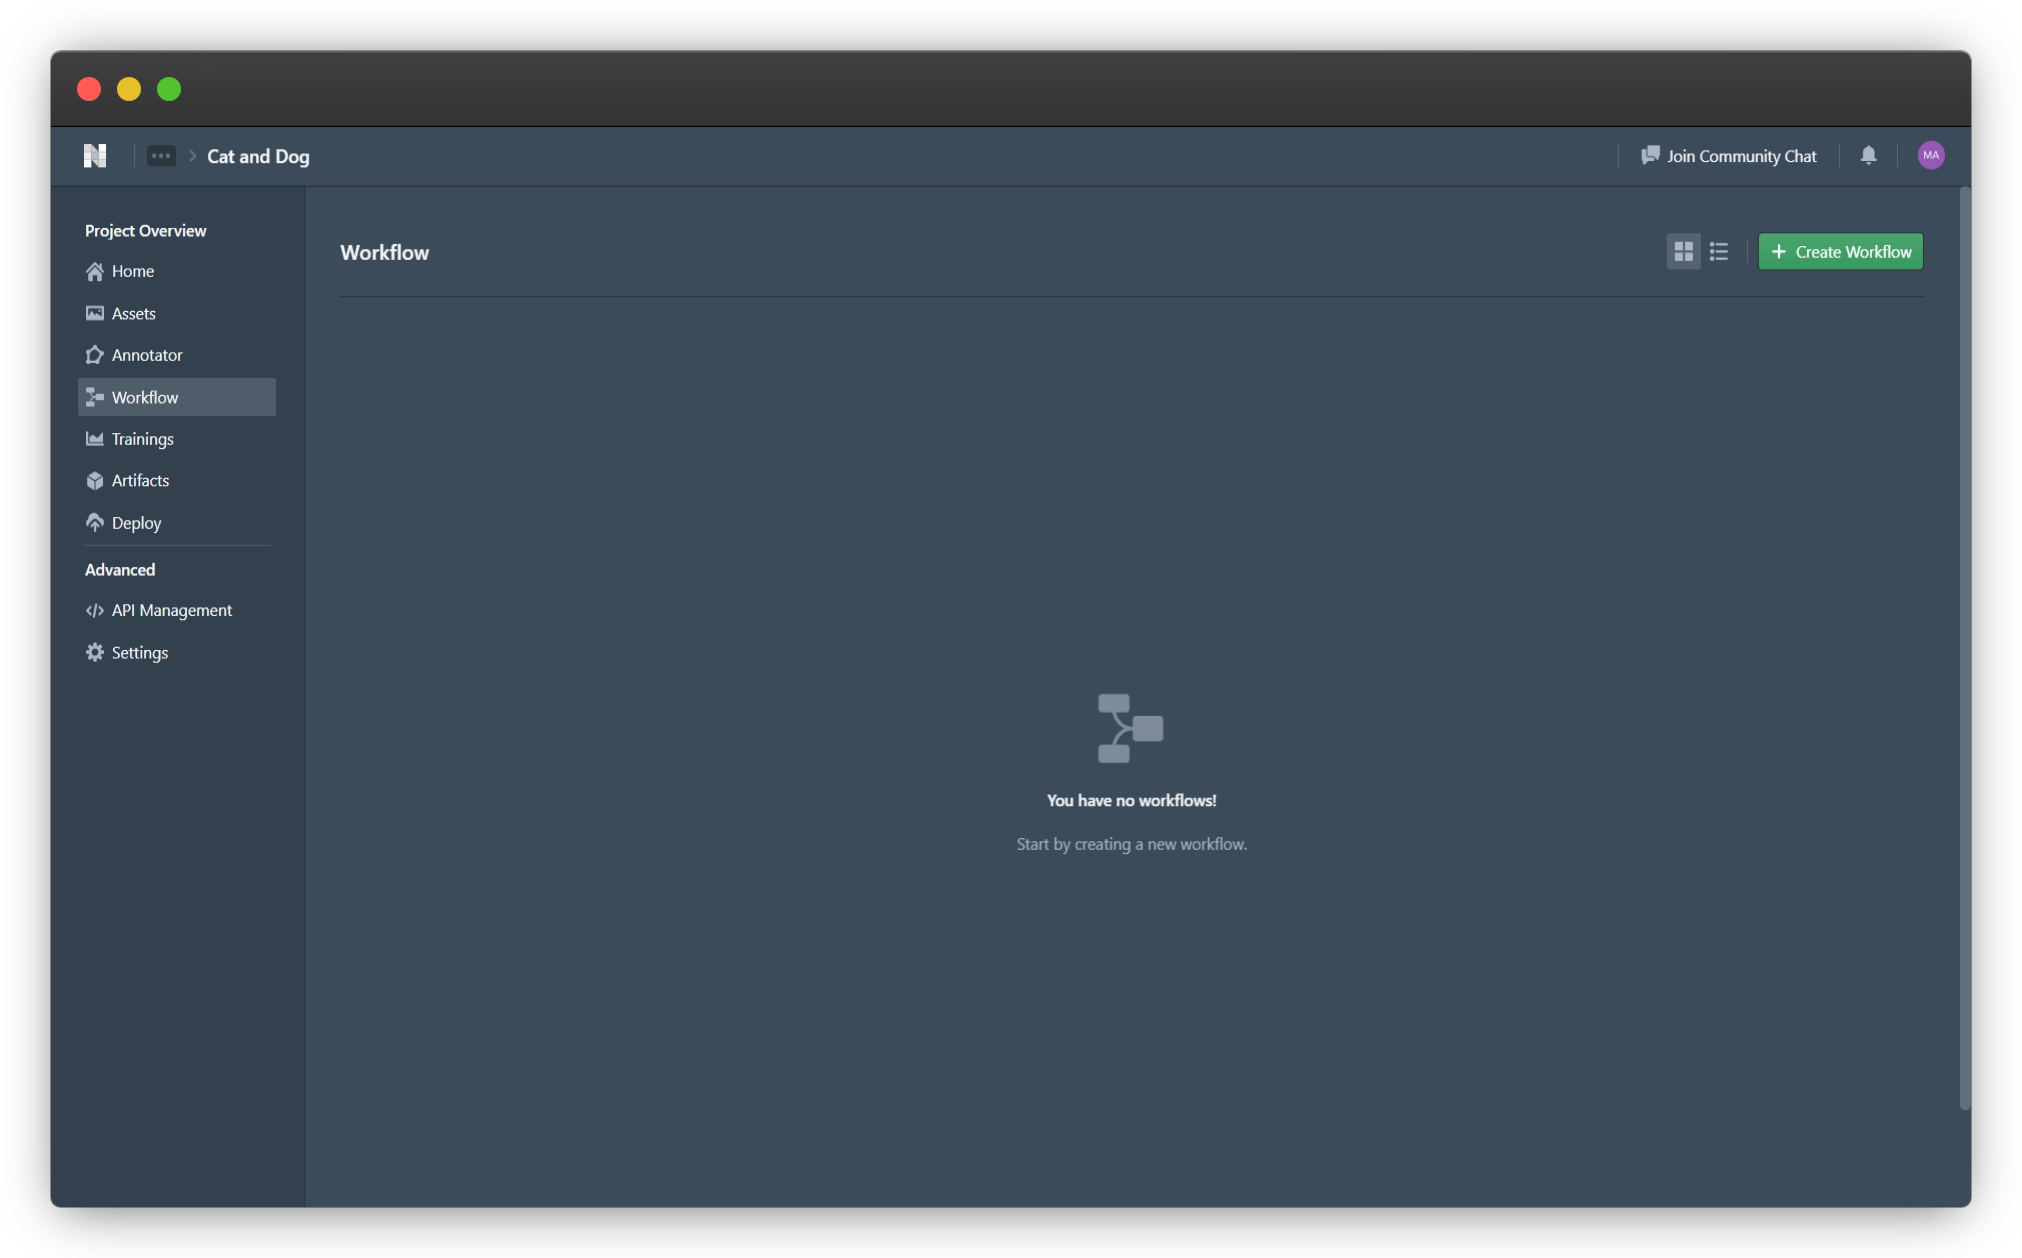Expand the breadcrumb ellipsis menu
Viewport: 2022px width, 1258px height.
coord(161,156)
